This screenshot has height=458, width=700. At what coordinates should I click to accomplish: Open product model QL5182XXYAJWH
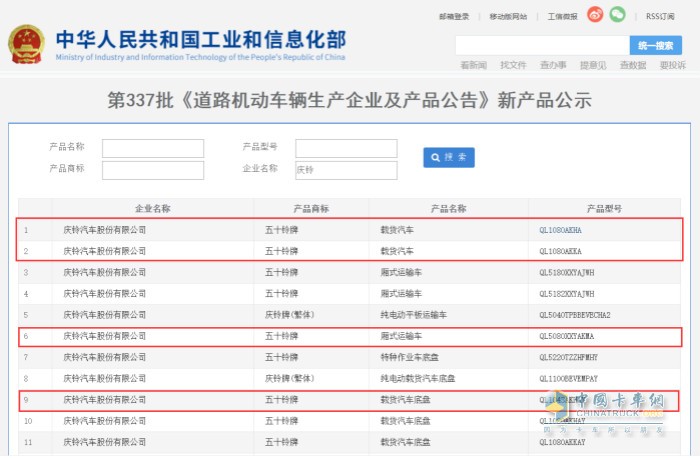coord(567,294)
